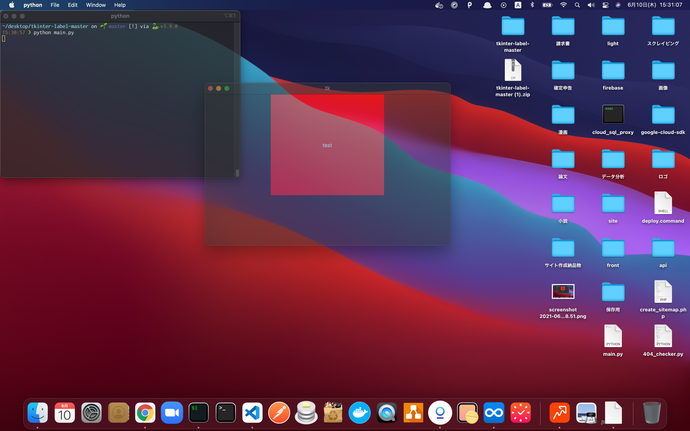Screen dimensions: 690x431
Task: Open Wi-Fi status in menu bar
Action: pos(563,5)
